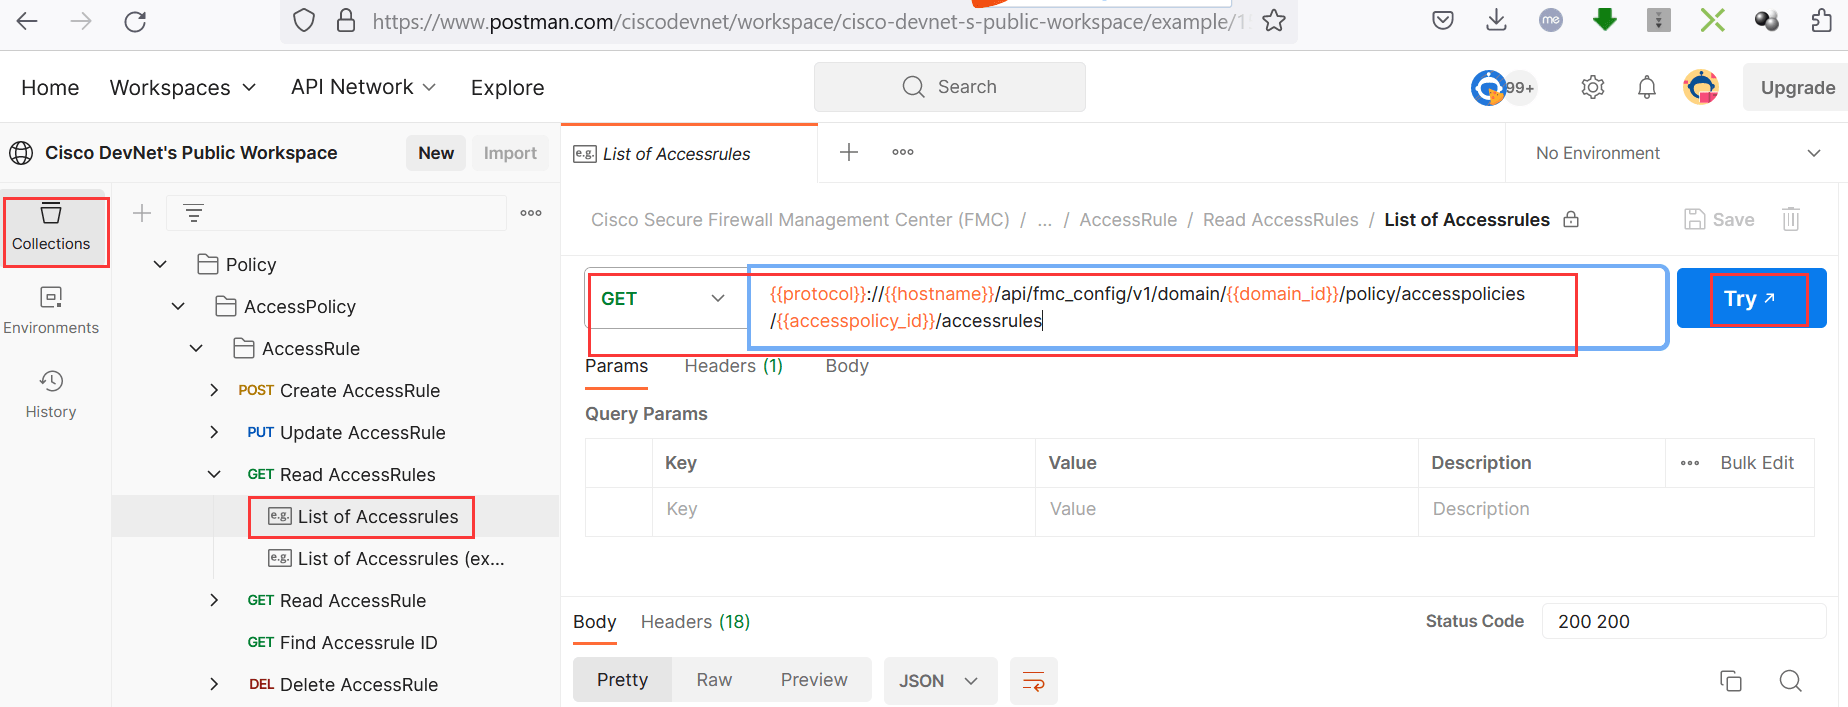The image size is (1848, 707).
Task: Select Preview response view
Action: (x=814, y=680)
